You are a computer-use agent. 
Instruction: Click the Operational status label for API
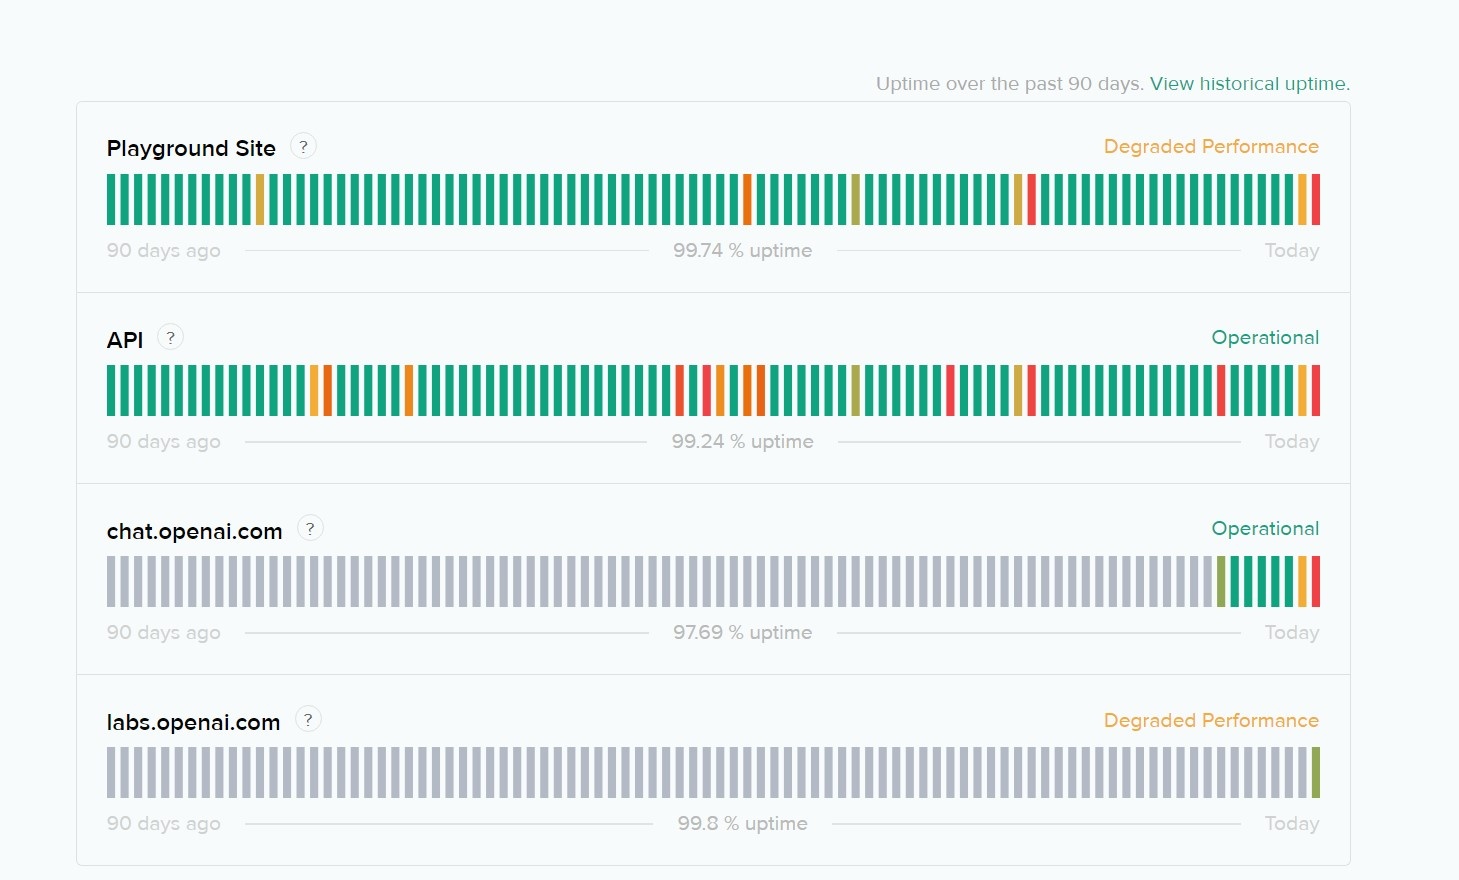[x=1265, y=338]
